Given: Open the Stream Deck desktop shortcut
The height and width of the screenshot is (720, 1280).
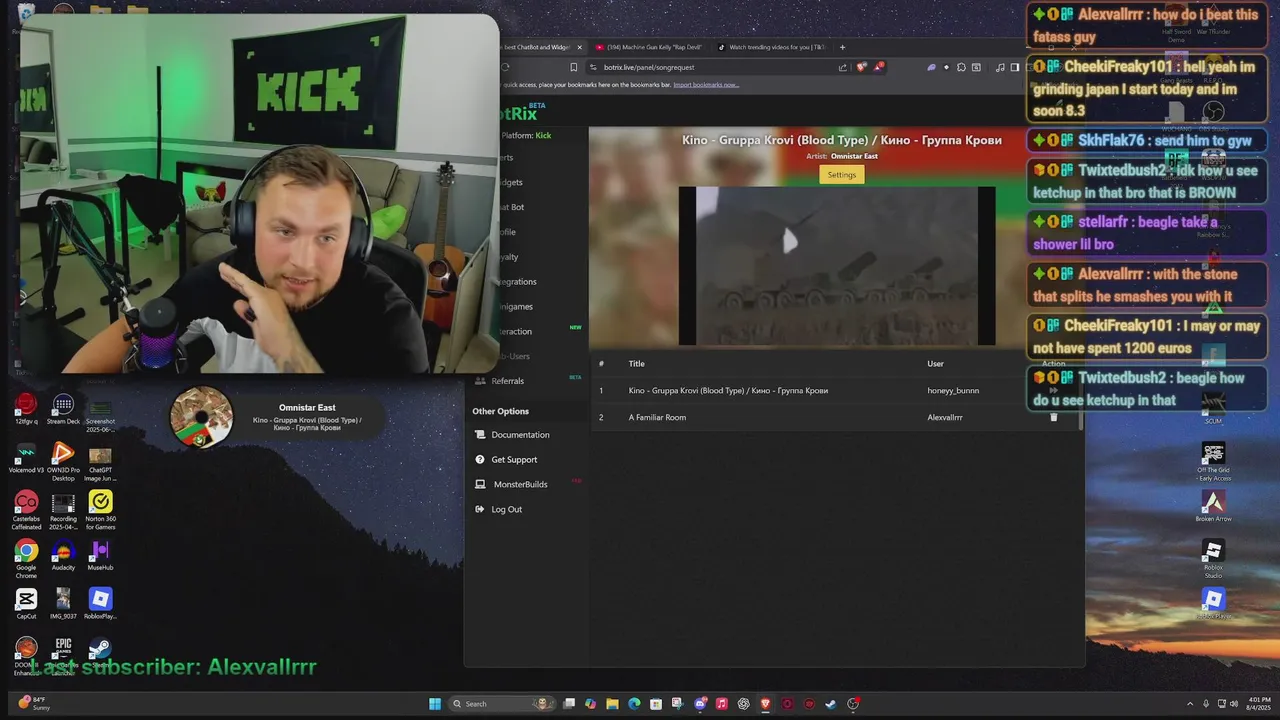Looking at the screenshot, I should point(63,409).
